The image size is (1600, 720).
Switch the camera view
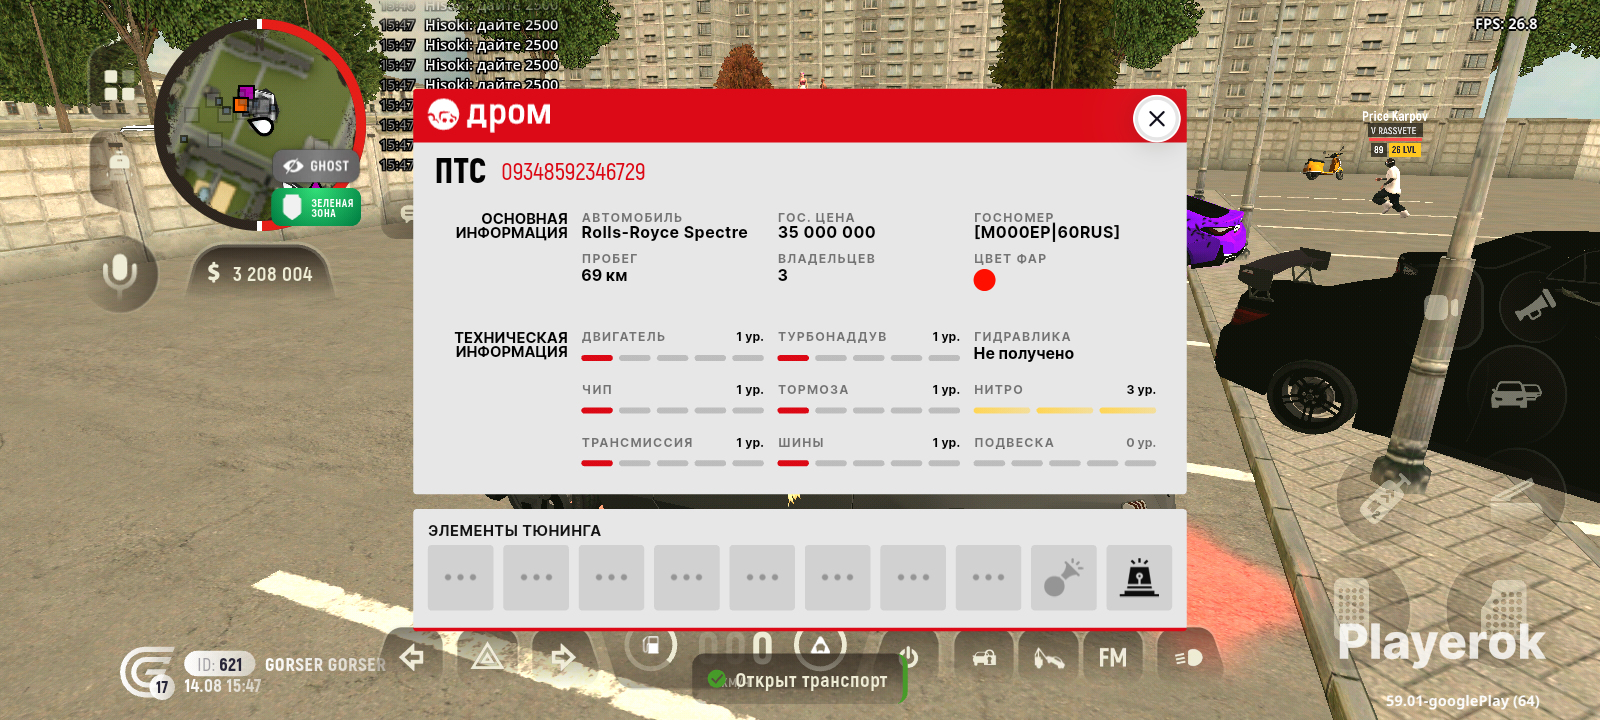1441,307
